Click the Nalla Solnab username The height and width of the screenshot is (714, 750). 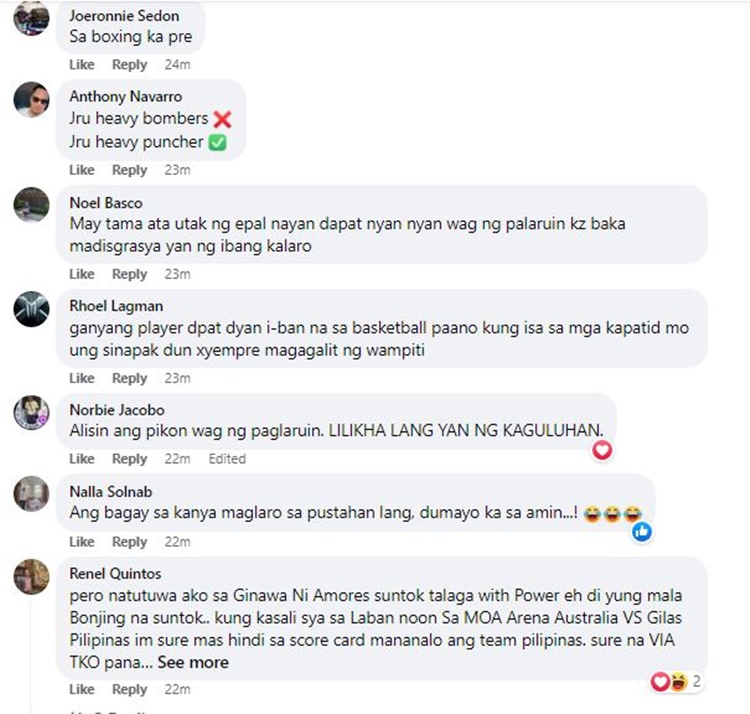(111, 492)
